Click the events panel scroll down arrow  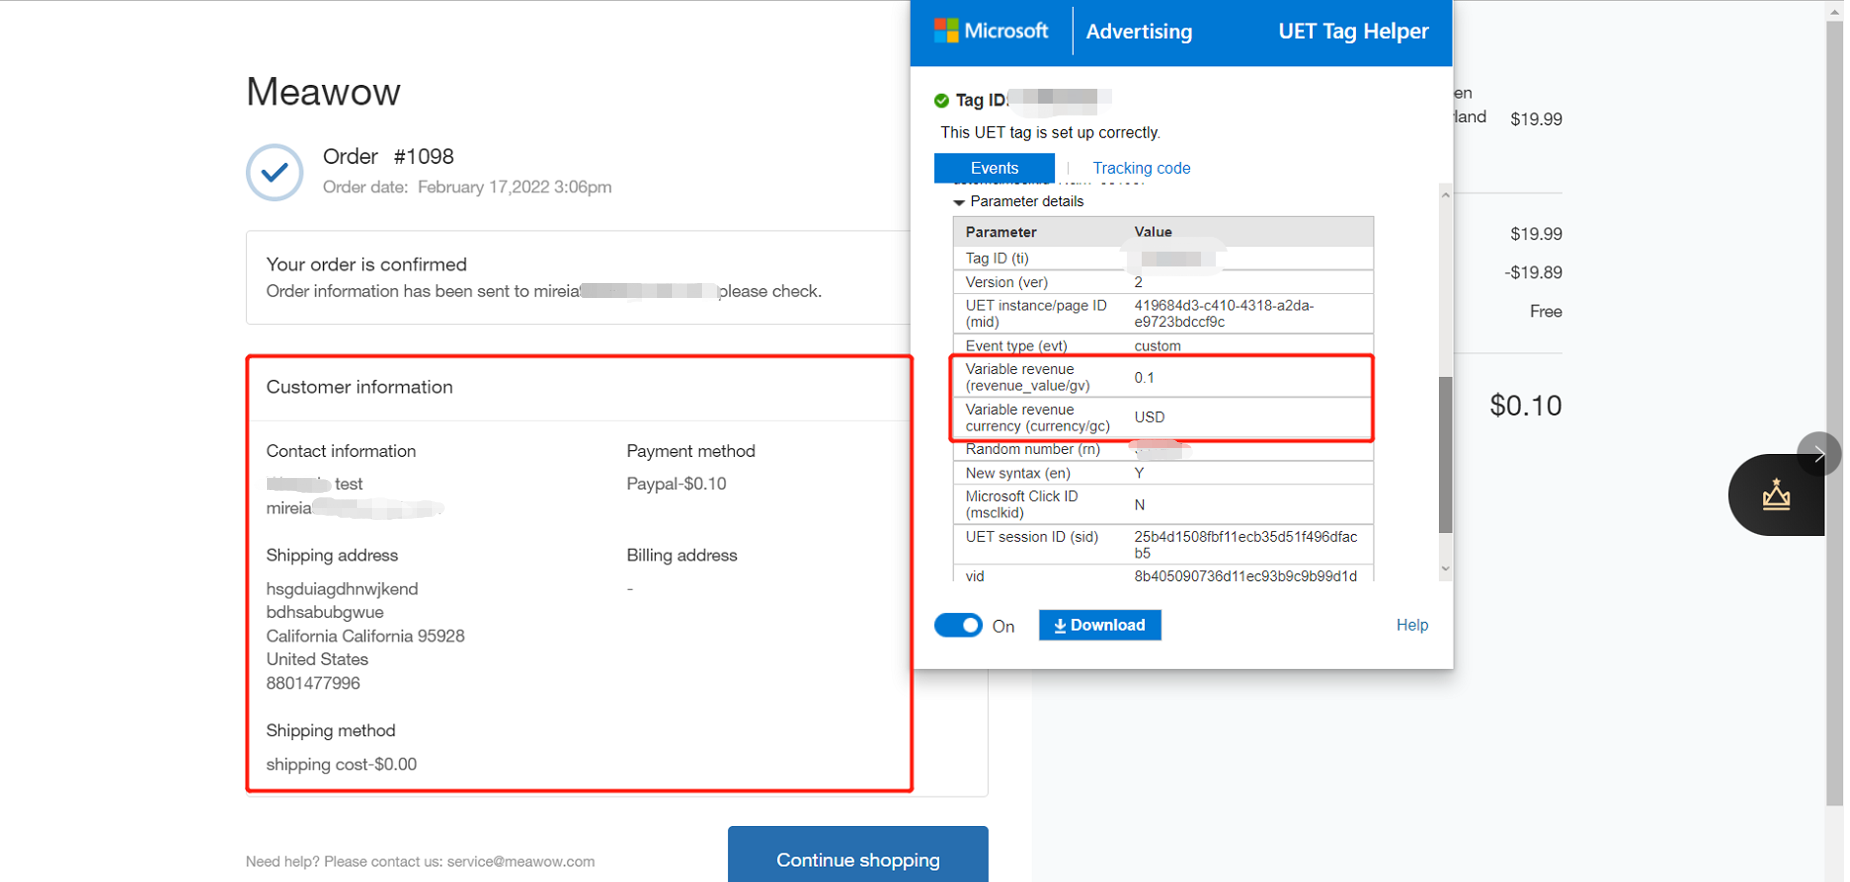[1445, 569]
